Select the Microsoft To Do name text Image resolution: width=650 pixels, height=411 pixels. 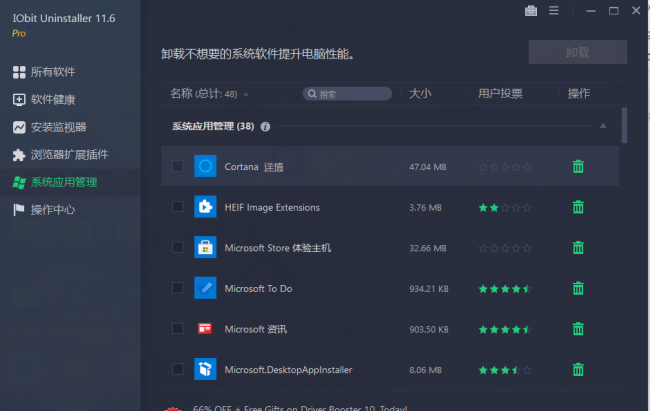258,289
